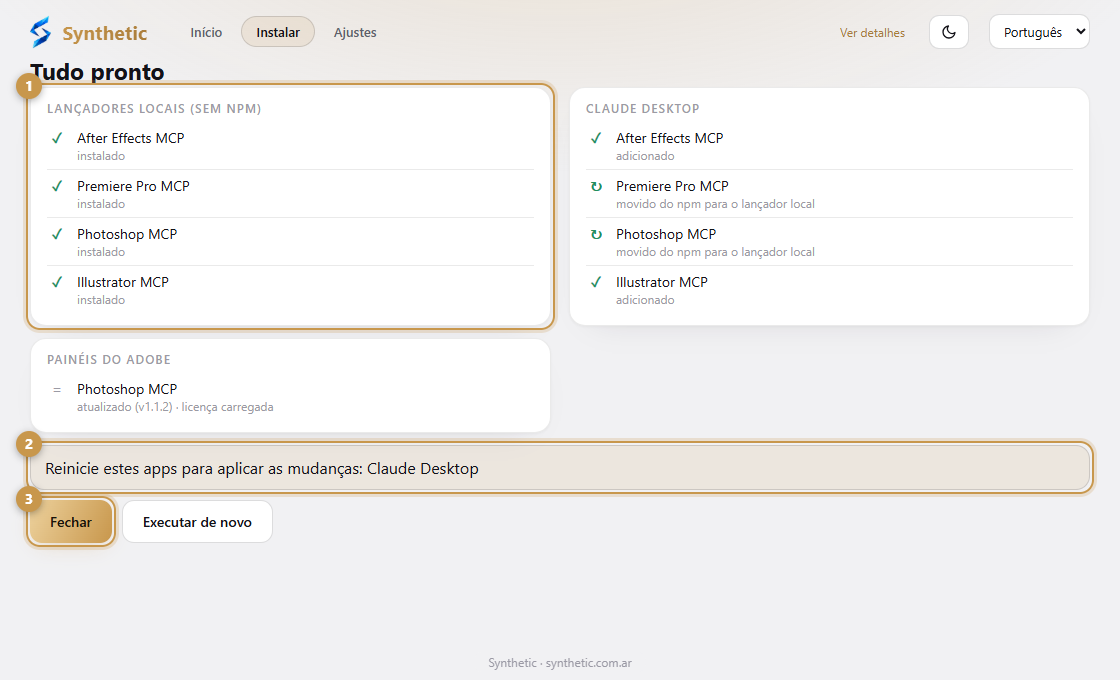Click Illustrator MCP checkmark under Claude Desktop

coord(596,281)
